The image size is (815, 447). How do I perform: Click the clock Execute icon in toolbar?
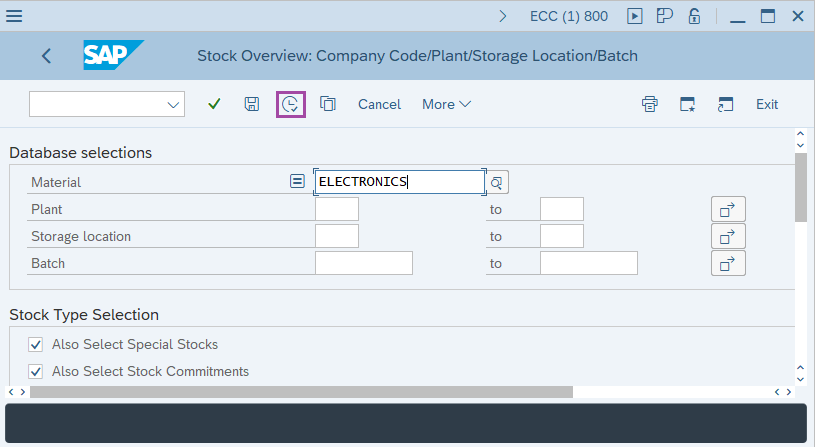click(290, 104)
